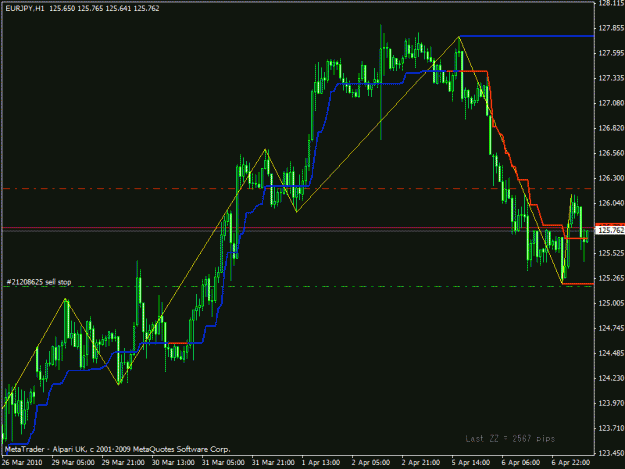Screen dimensions: 625x469
Task: Click the 123.450 price scale value
Action: [611, 453]
